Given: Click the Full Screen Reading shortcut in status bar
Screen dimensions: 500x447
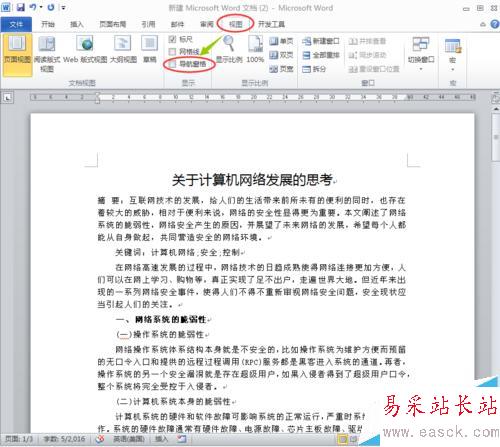Looking at the screenshot, I should point(354,439).
